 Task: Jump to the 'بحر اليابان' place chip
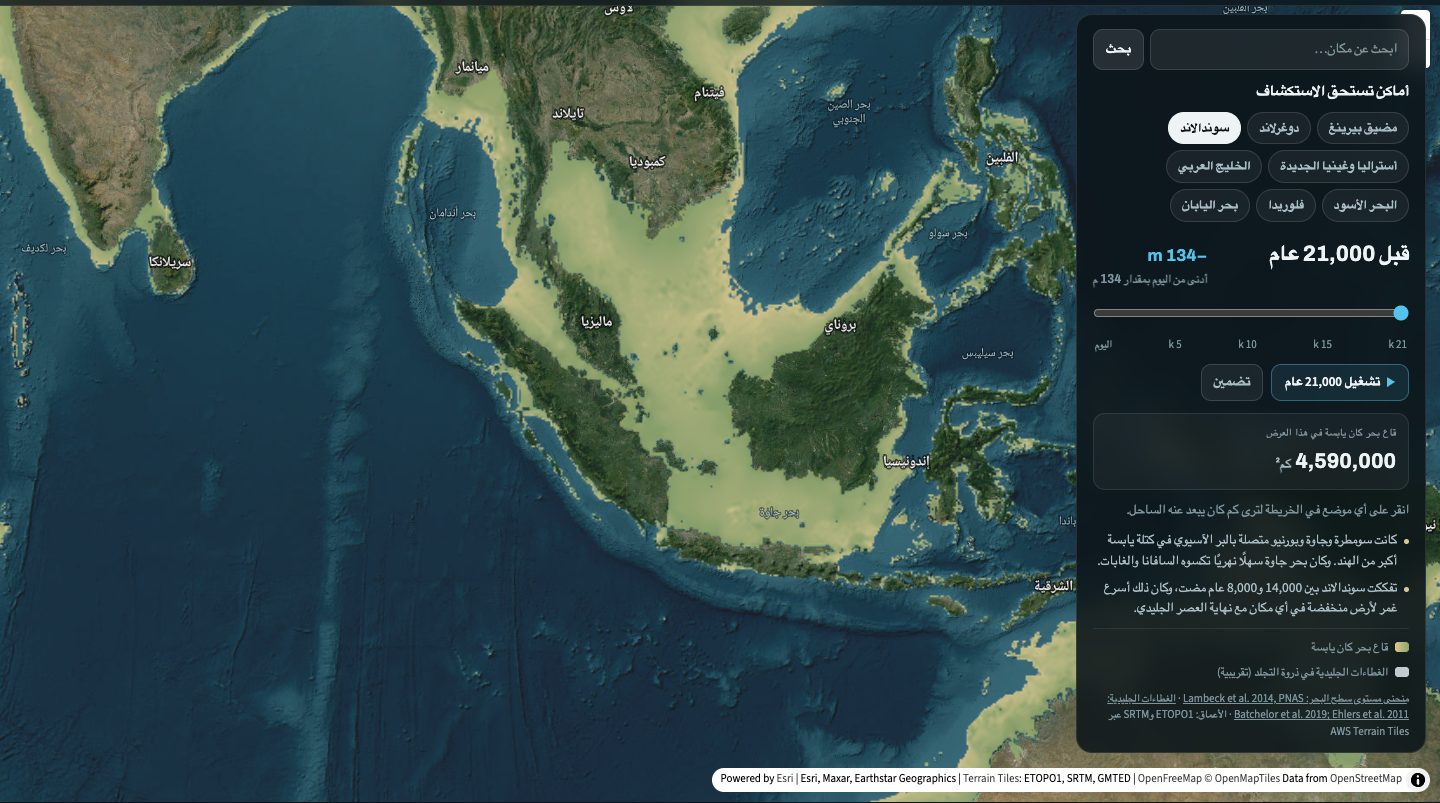(1210, 205)
